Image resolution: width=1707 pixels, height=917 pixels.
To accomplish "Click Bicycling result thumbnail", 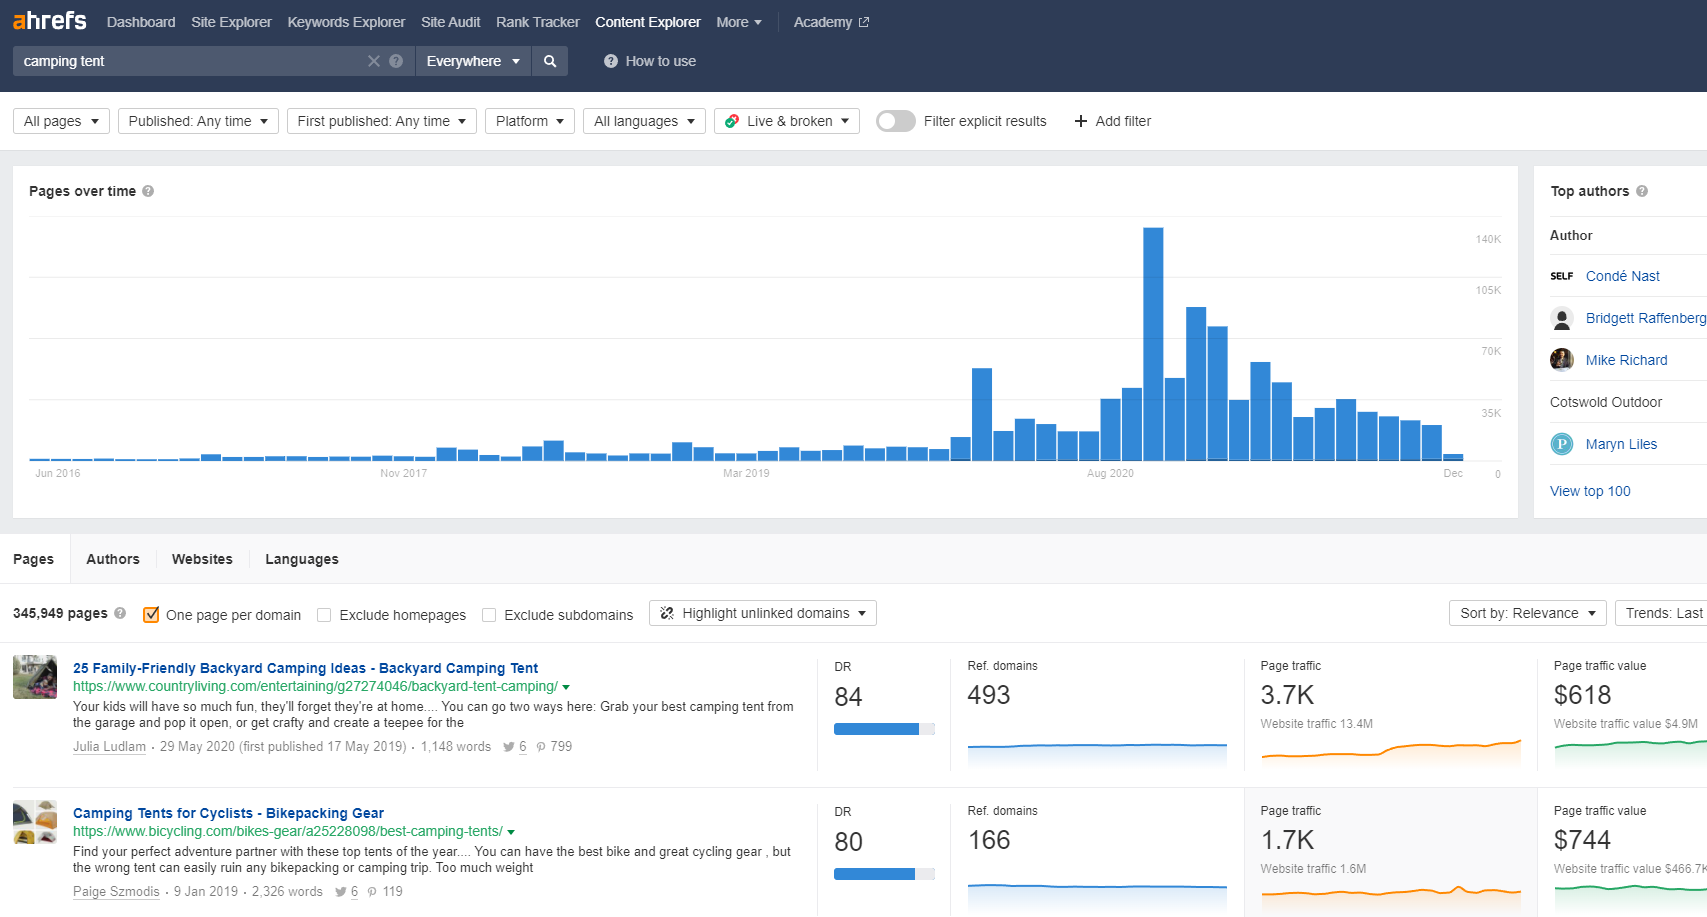I will pyautogui.click(x=35, y=822).
